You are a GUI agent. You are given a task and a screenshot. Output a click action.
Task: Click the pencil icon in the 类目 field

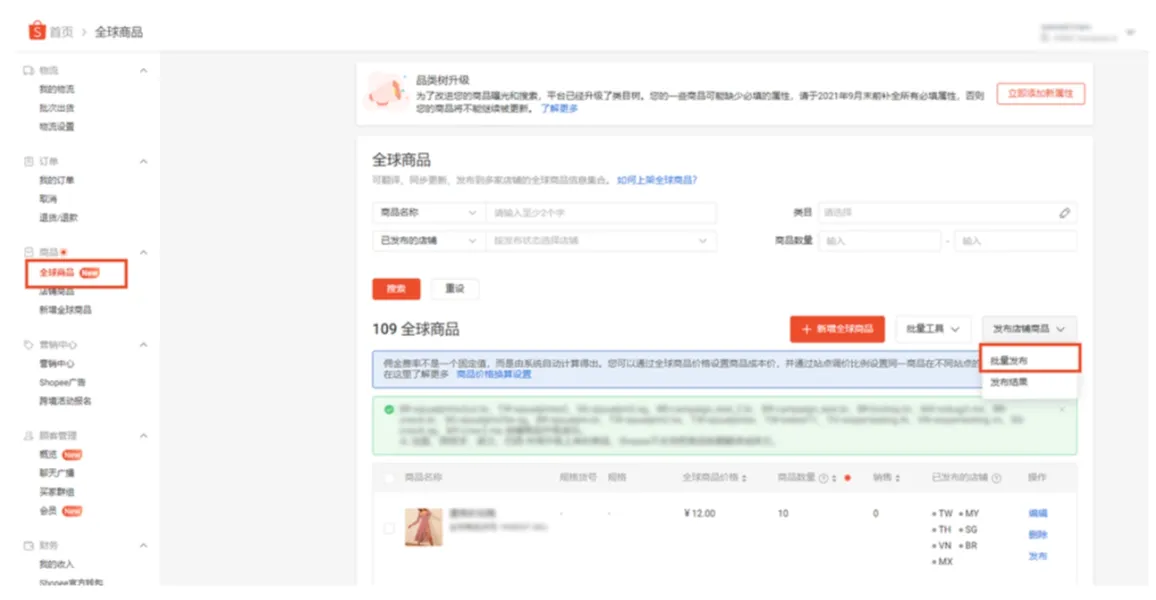1065,212
